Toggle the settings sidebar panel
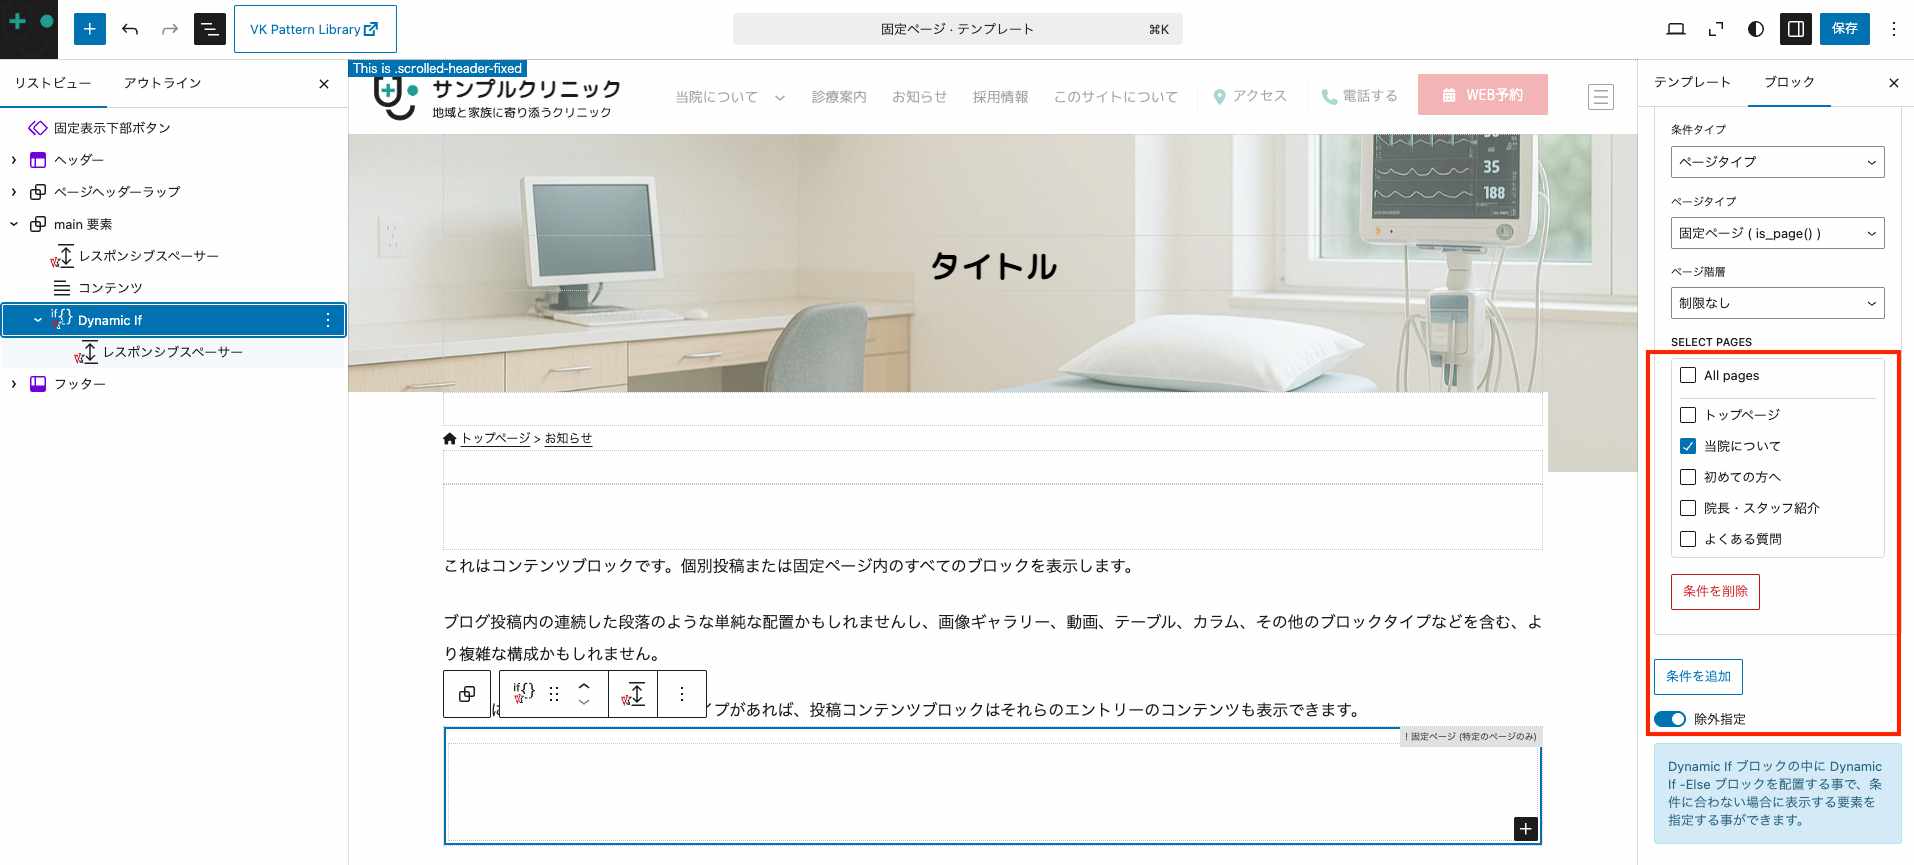 [1796, 29]
